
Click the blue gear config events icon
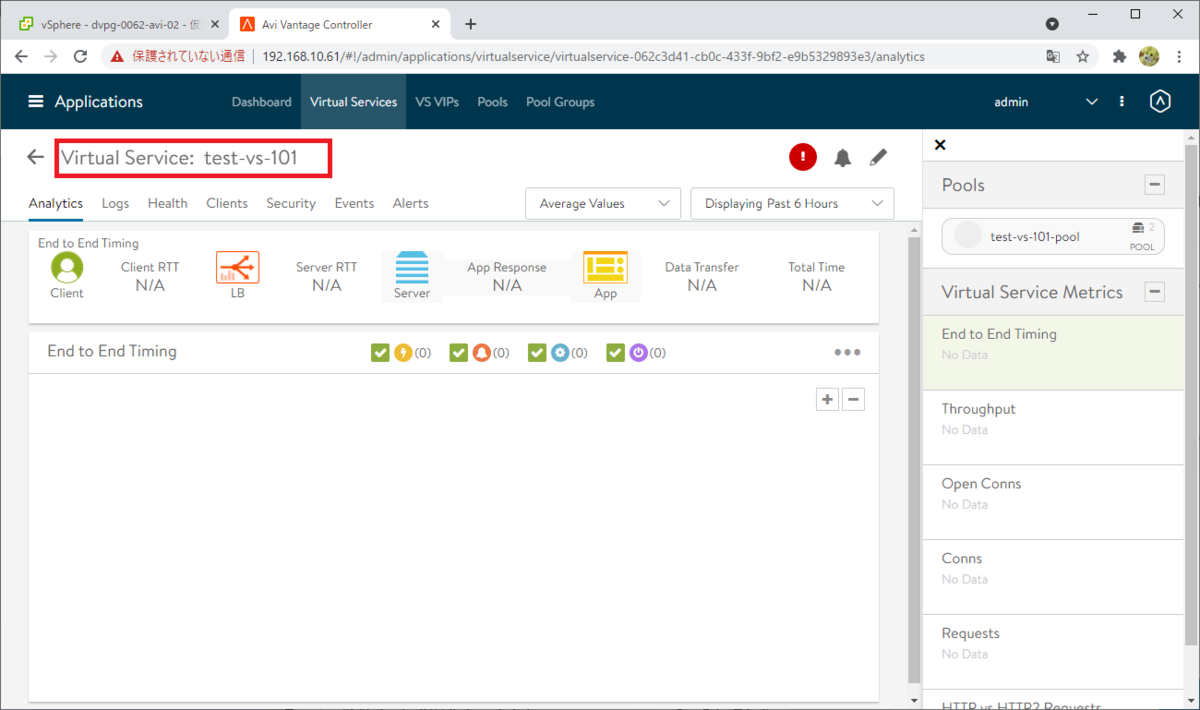[x=560, y=352]
